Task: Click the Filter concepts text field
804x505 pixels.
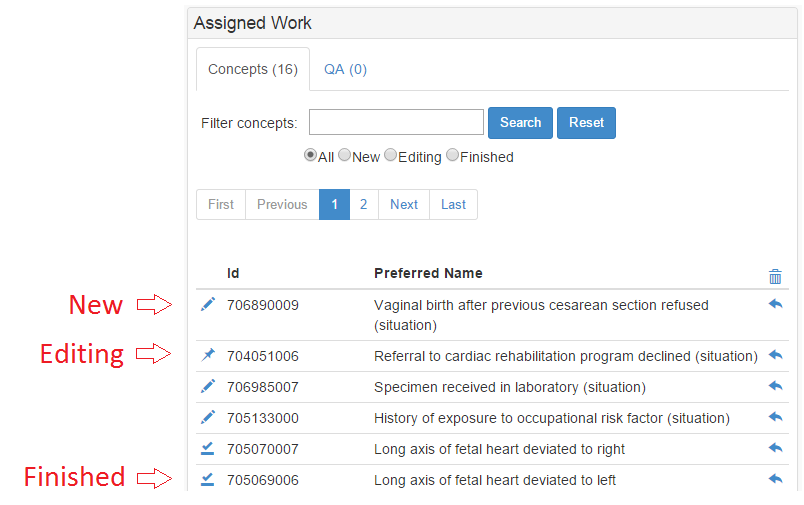Action: click(396, 122)
